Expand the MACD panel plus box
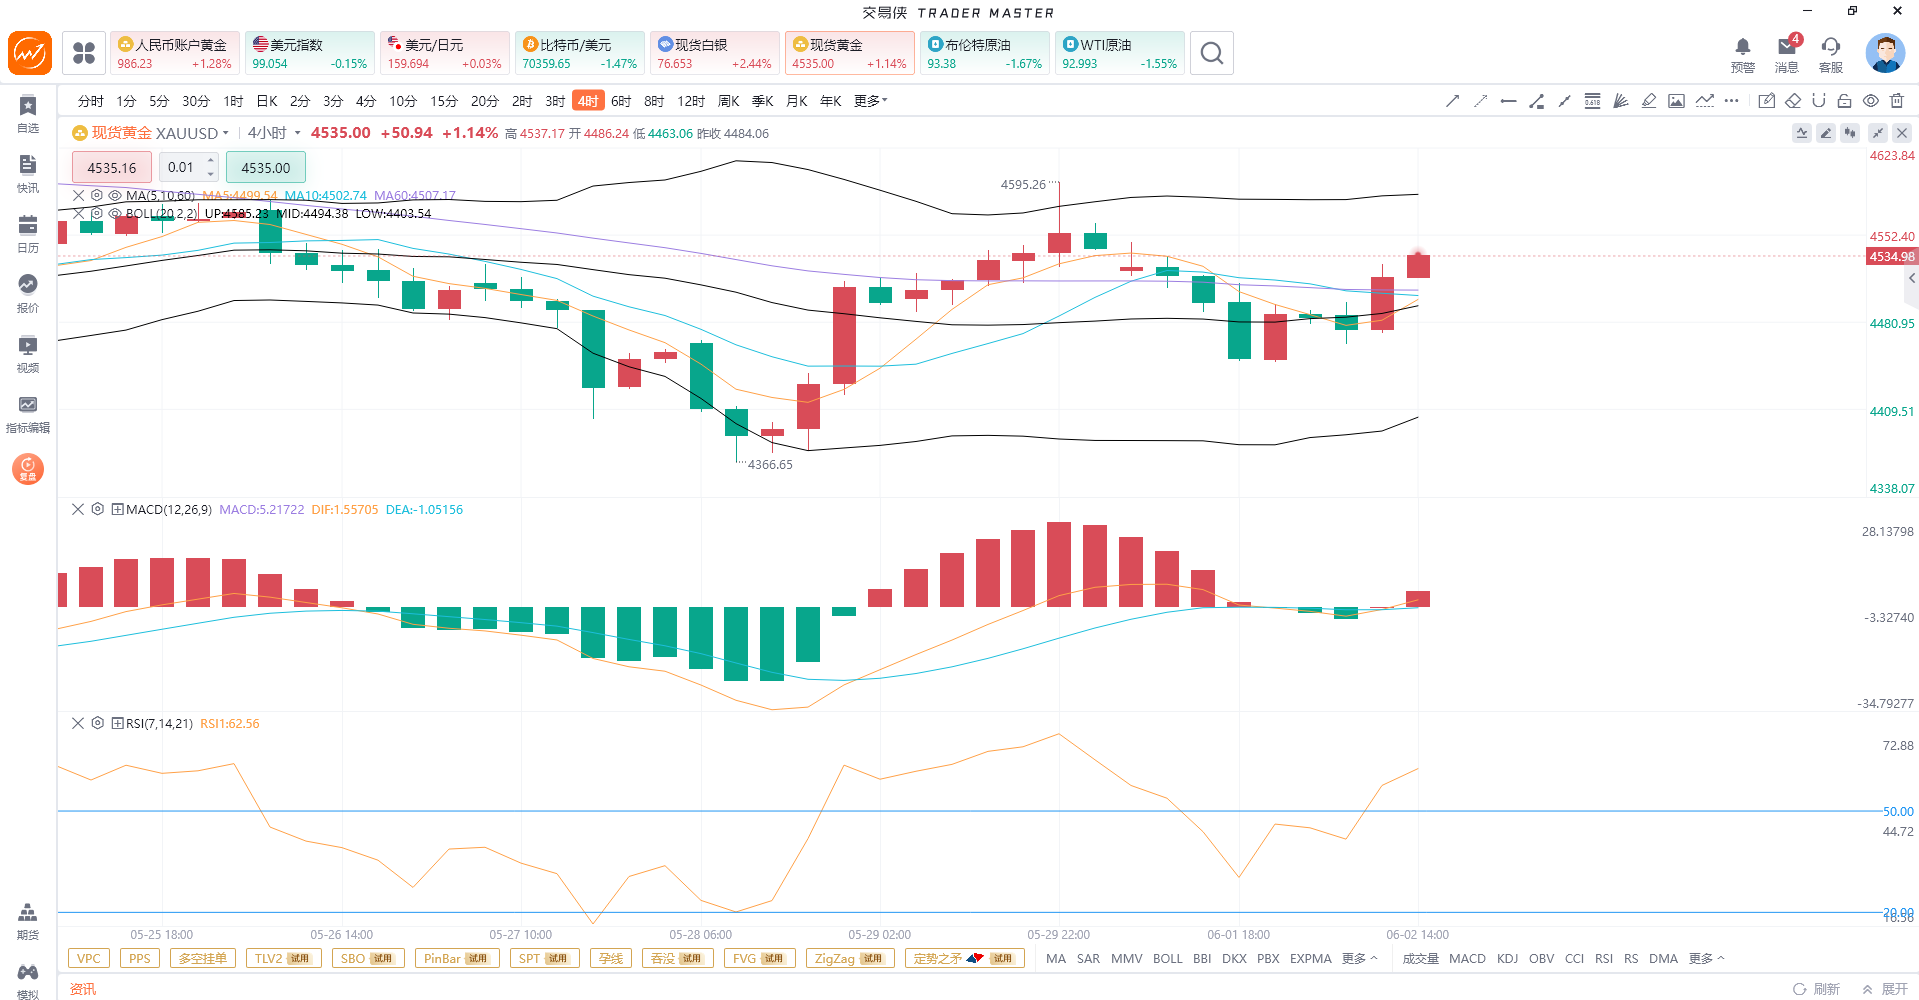 point(117,509)
